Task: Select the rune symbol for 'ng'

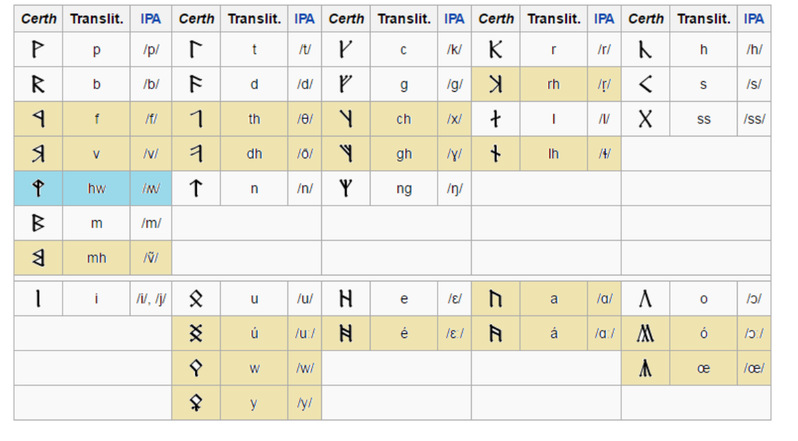Action: pos(346,188)
